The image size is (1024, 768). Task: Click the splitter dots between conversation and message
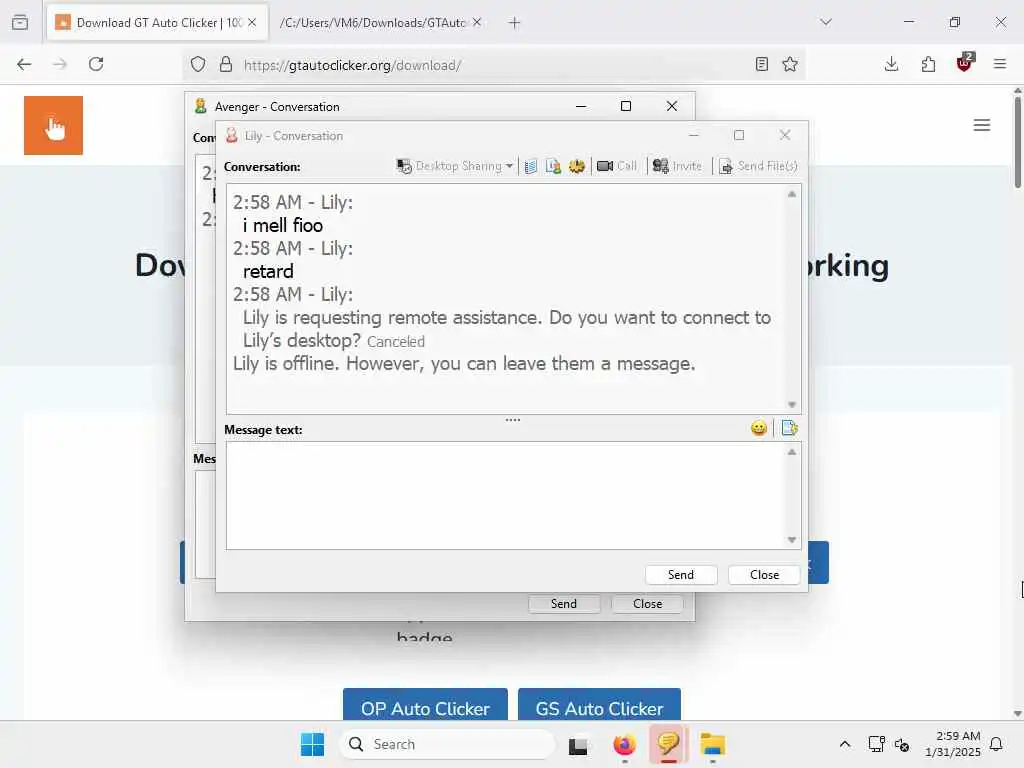tap(513, 420)
